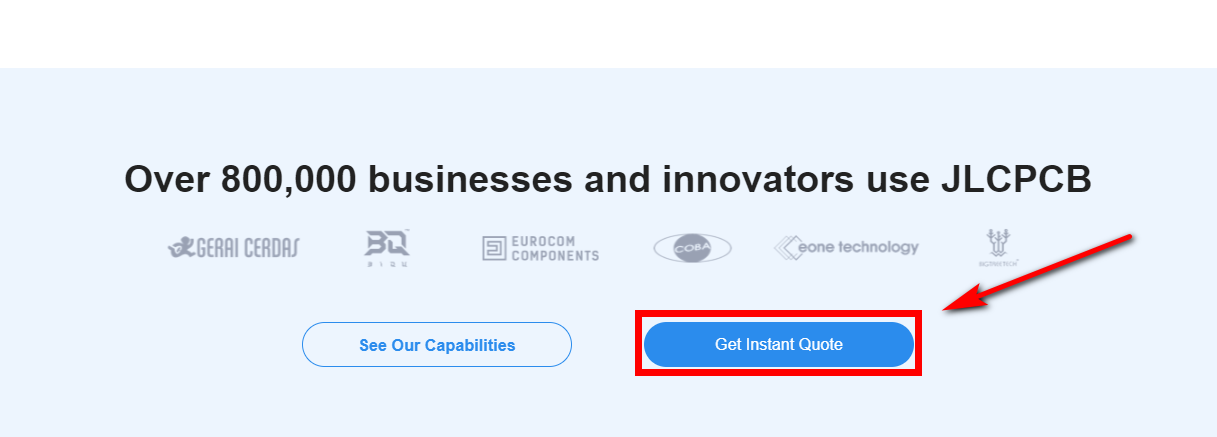Click the word "Over" in the headline

(167, 180)
